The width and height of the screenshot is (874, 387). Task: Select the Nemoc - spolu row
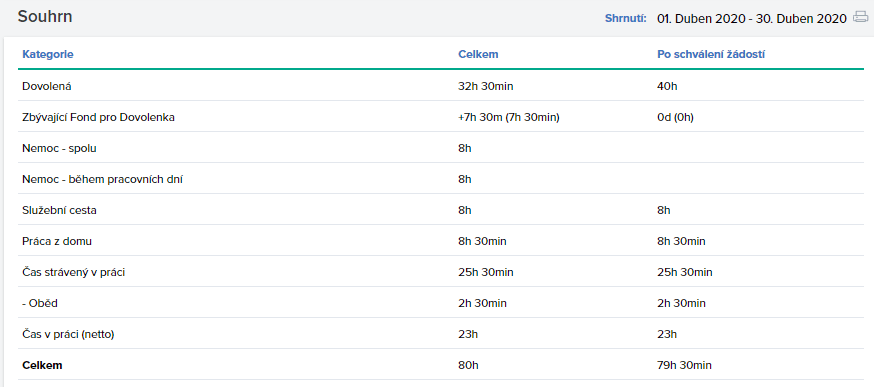[441, 148]
